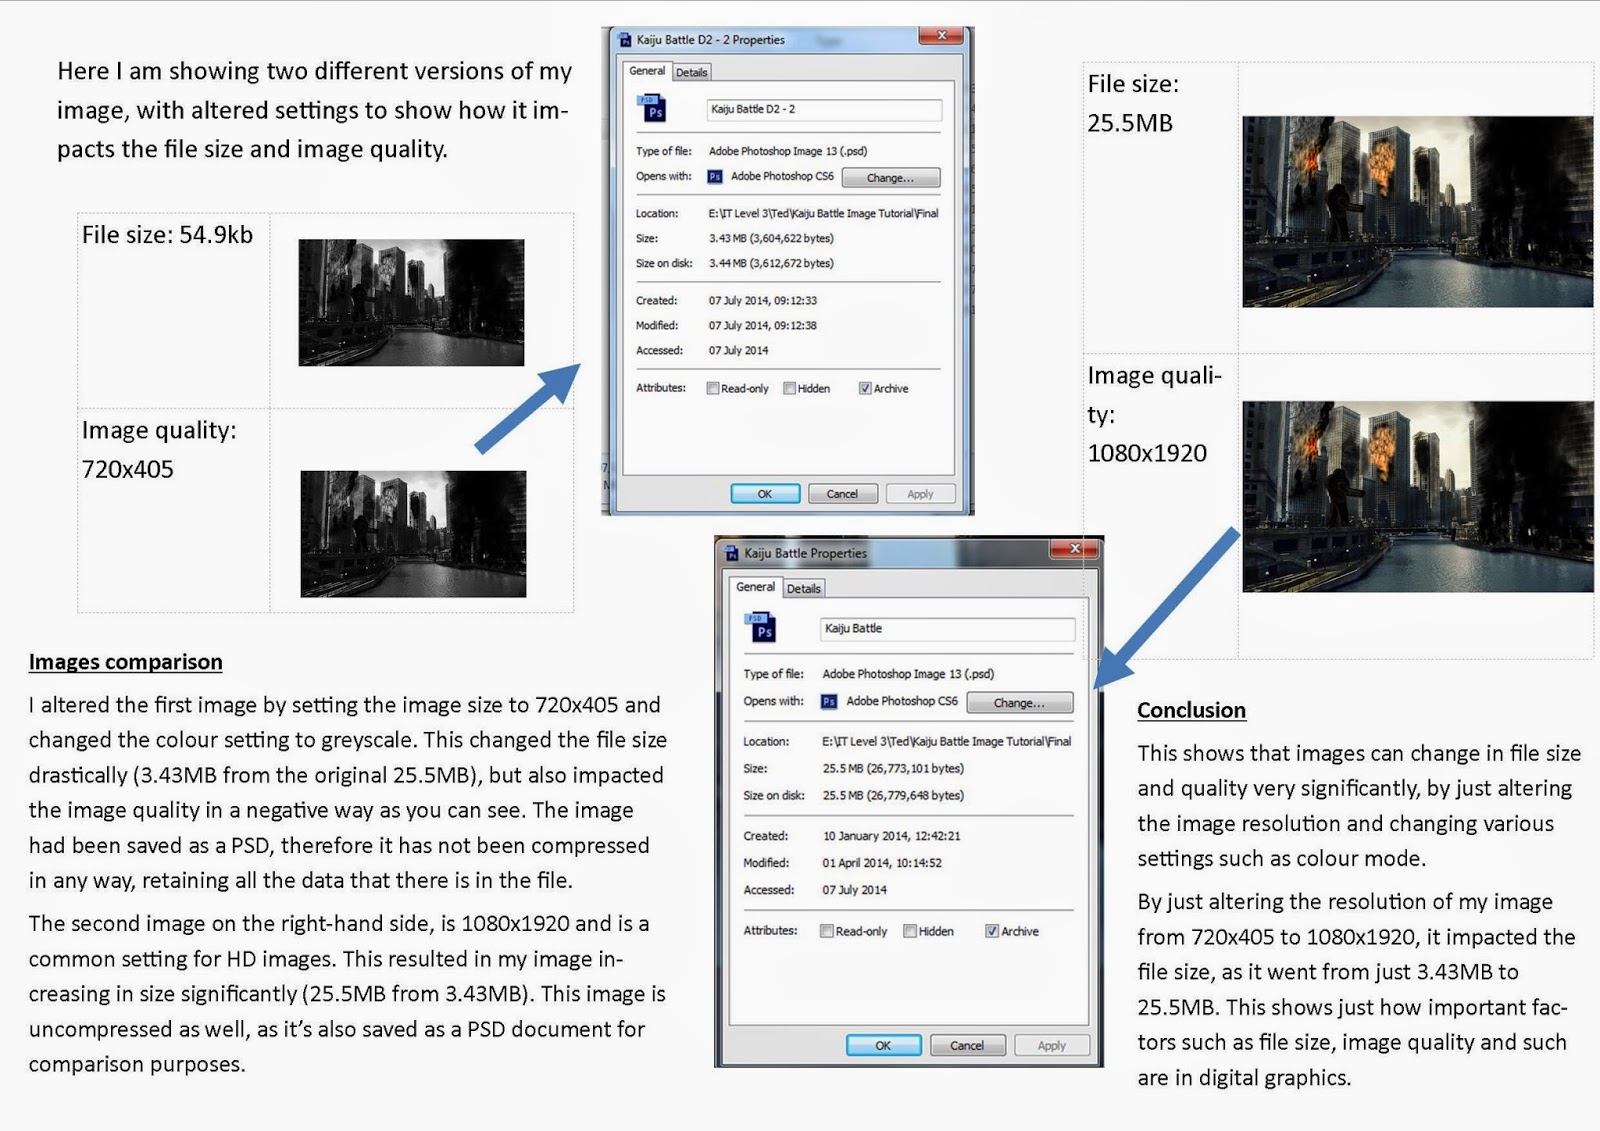The height and width of the screenshot is (1131, 1600).
Task: Click Change button in Kaiju Battle Properties
Action: click(x=1018, y=703)
